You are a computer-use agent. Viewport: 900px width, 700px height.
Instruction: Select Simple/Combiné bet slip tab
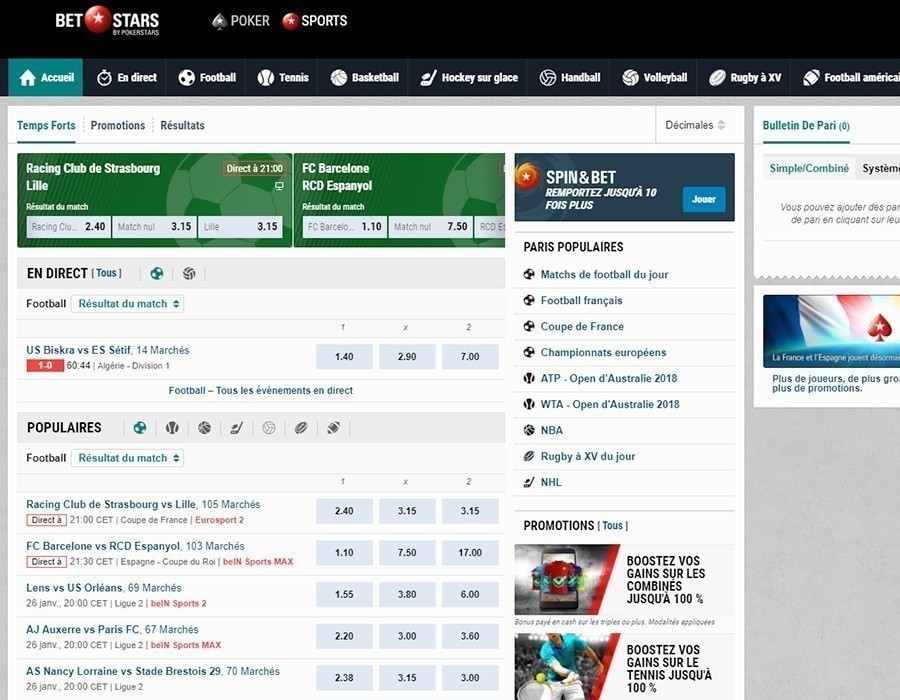coord(809,168)
